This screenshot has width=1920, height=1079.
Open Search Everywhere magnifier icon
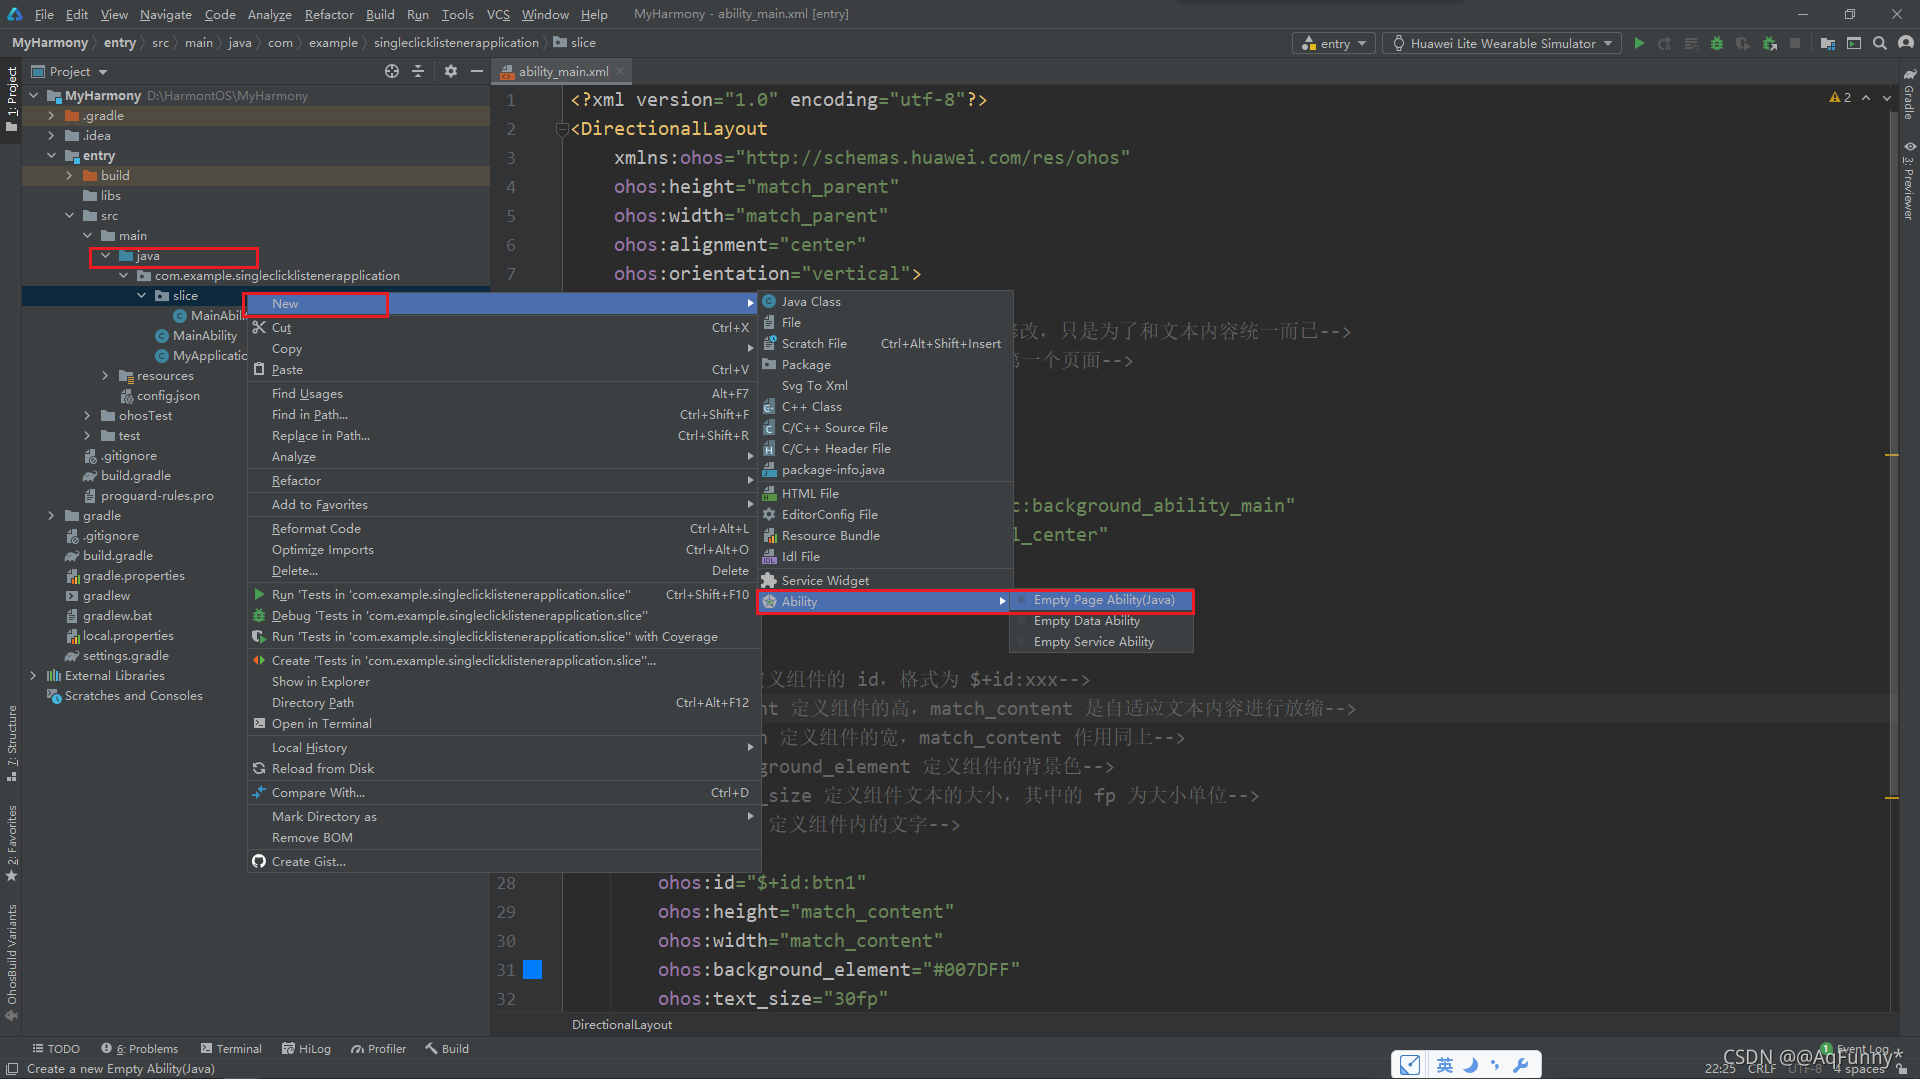point(1880,43)
